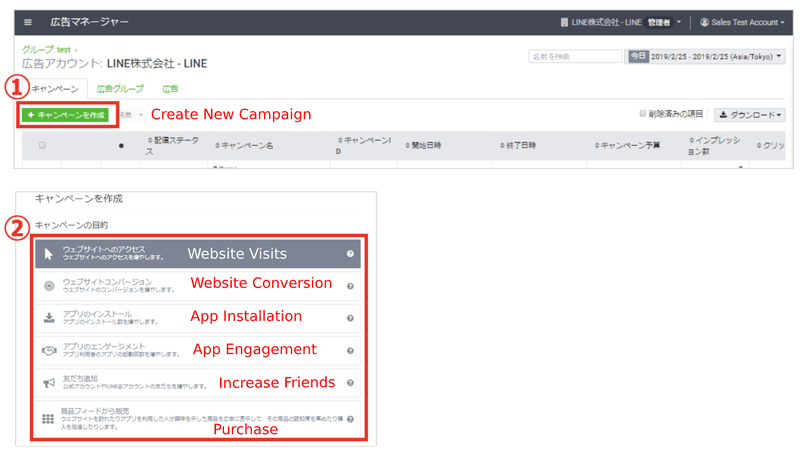The width and height of the screenshot is (800, 455).
Task: Sort by キャンペーンID column header
Action: click(x=364, y=145)
